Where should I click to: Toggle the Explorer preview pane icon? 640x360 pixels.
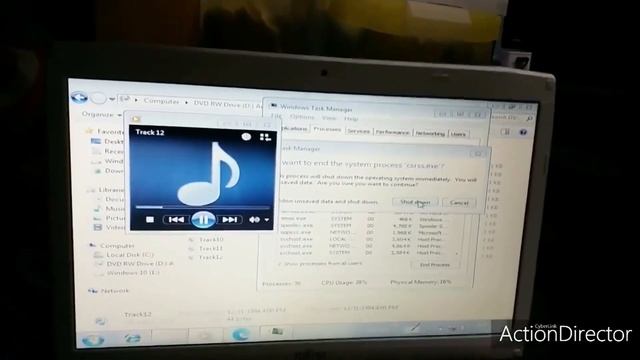point(505,131)
